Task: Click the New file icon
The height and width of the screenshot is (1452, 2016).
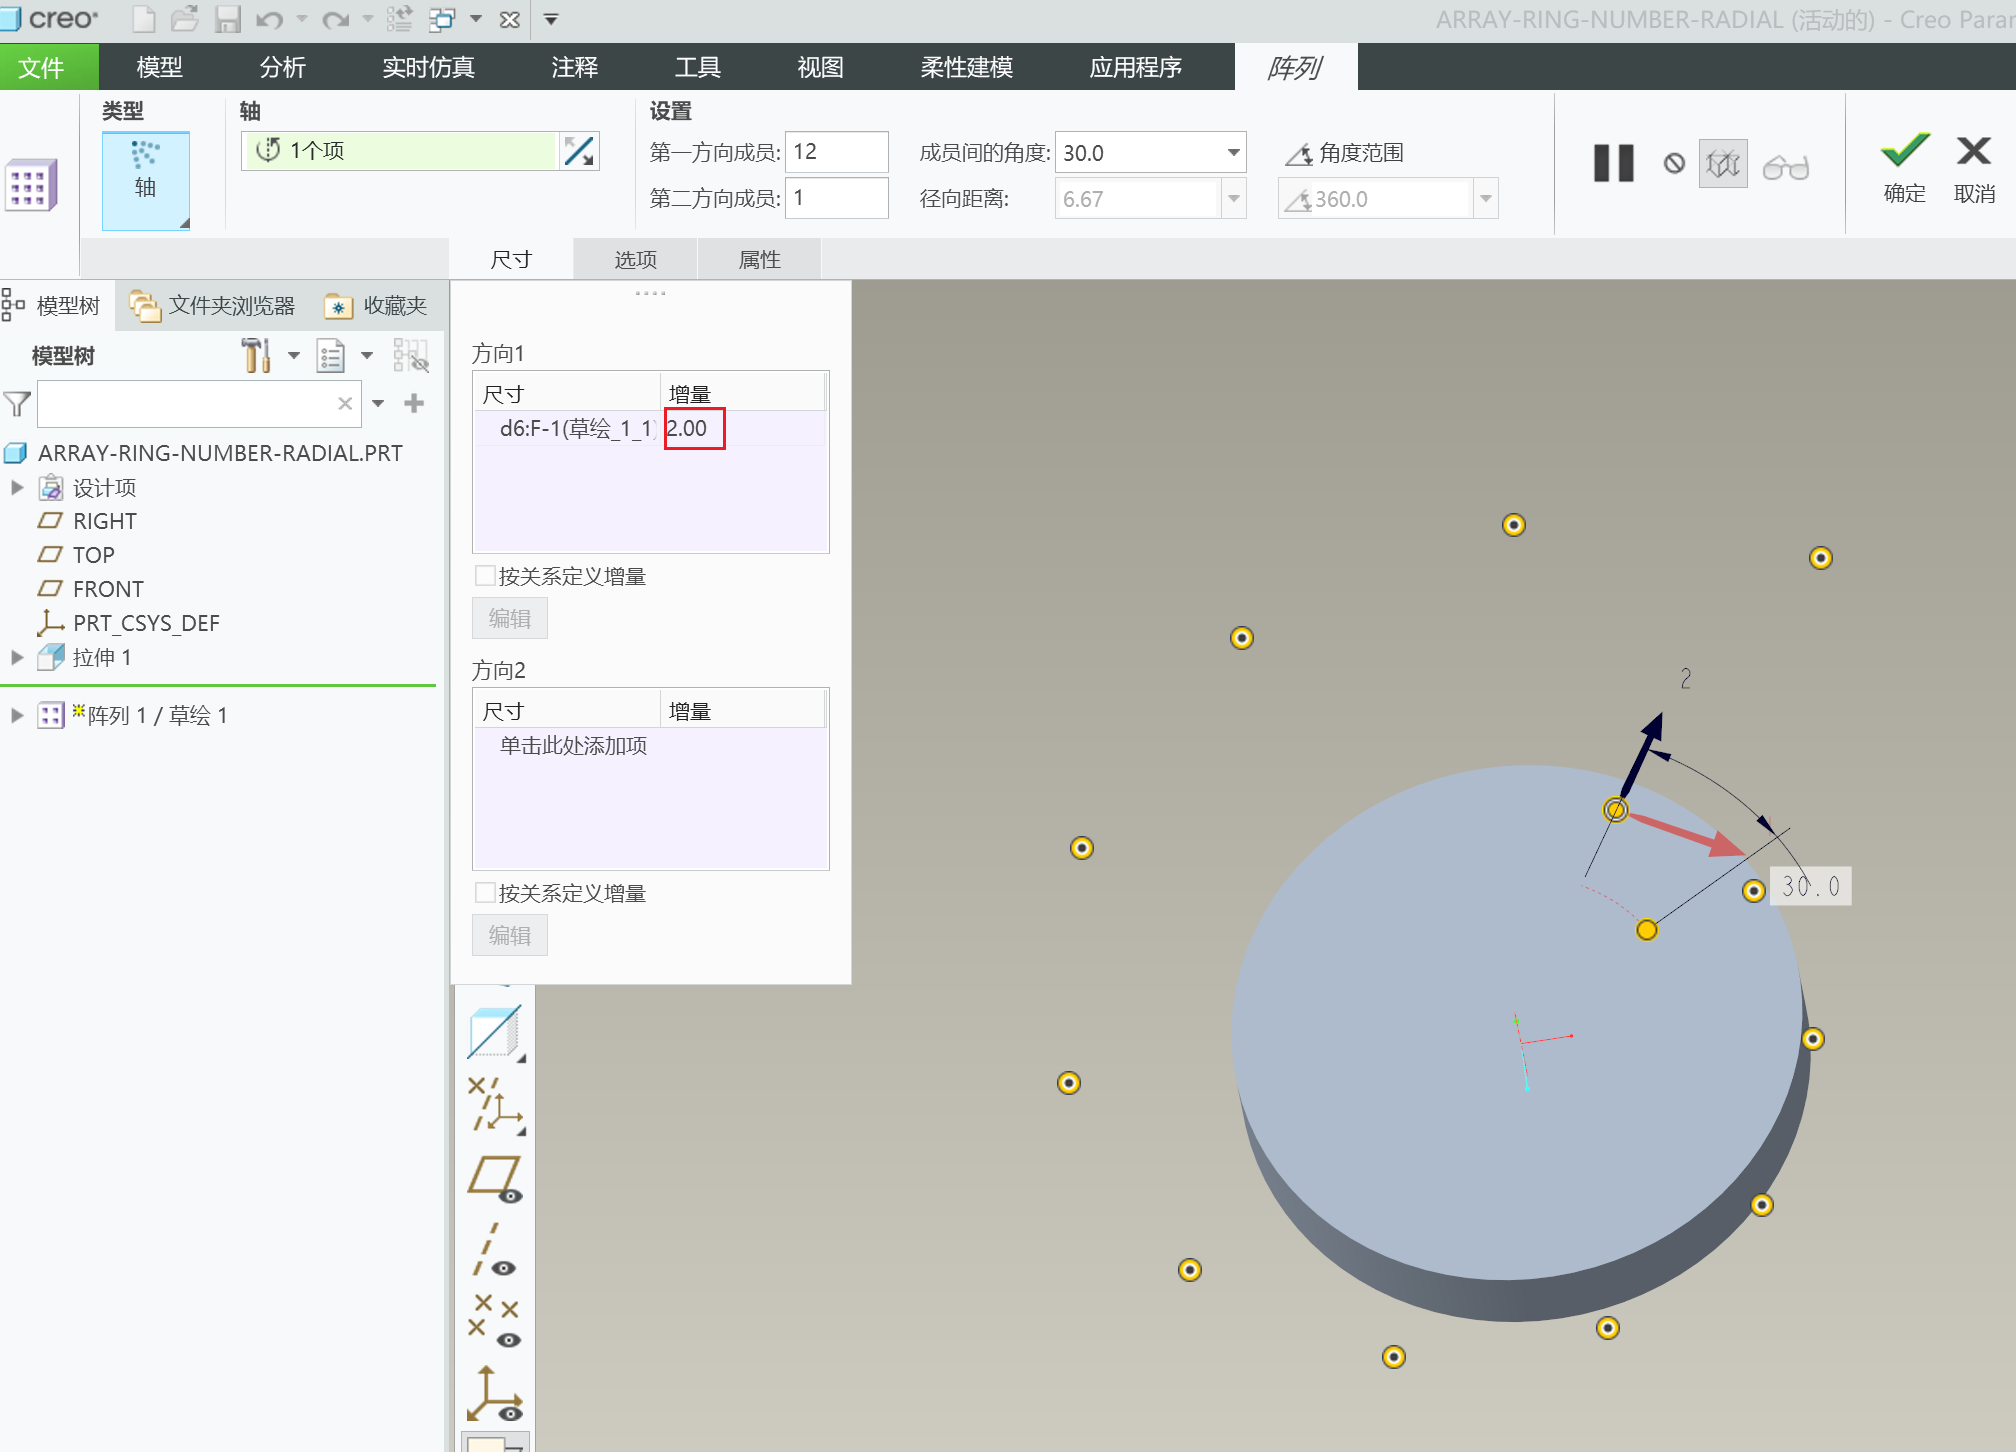Action: tap(144, 19)
